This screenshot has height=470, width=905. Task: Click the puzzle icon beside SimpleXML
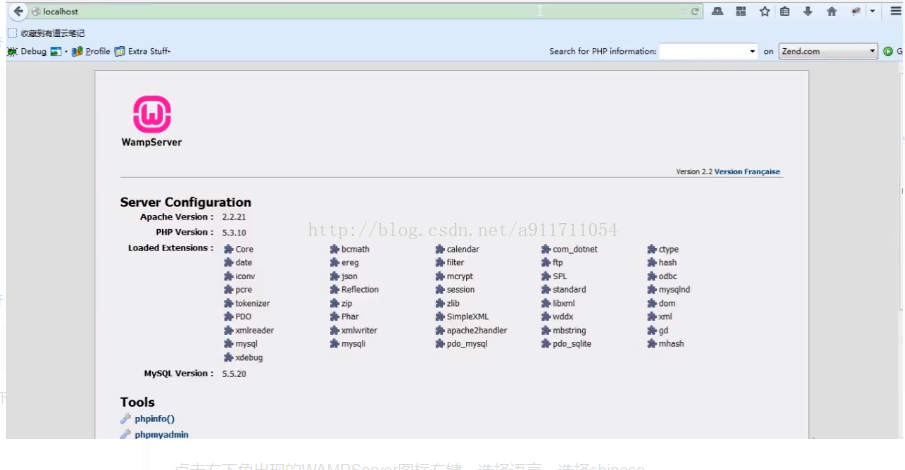point(440,316)
